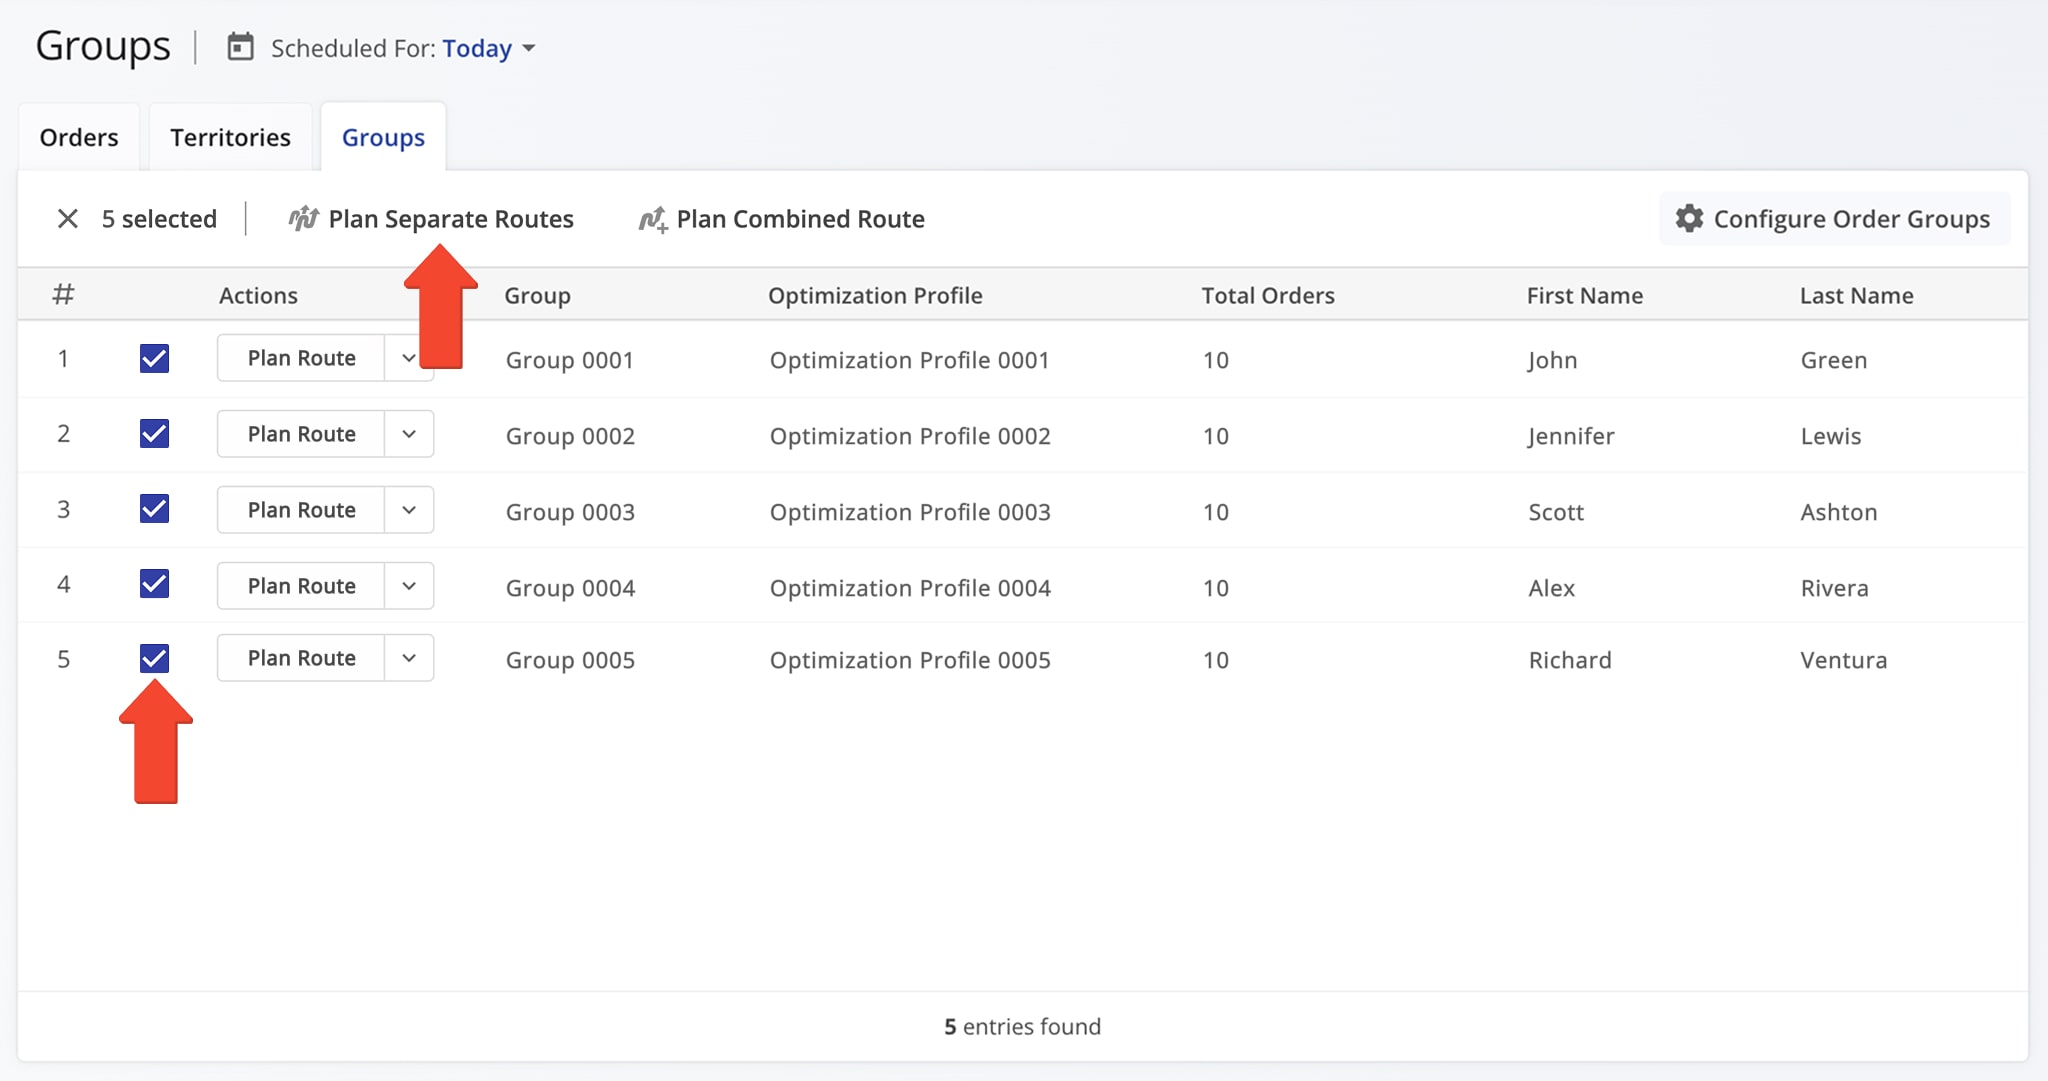This screenshot has width=2048, height=1081.
Task: Click last name Green
Action: [1834, 360]
